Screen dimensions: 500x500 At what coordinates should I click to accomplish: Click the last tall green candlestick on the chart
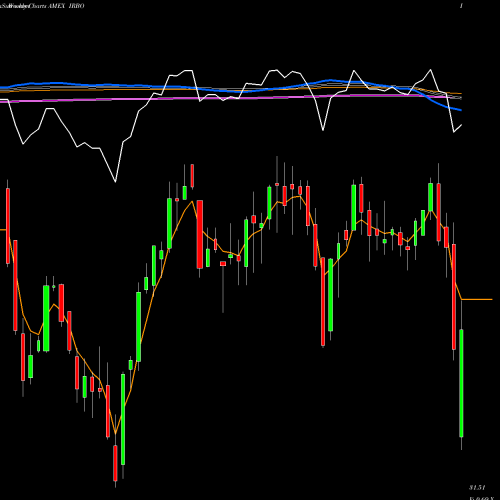pyautogui.click(x=461, y=383)
